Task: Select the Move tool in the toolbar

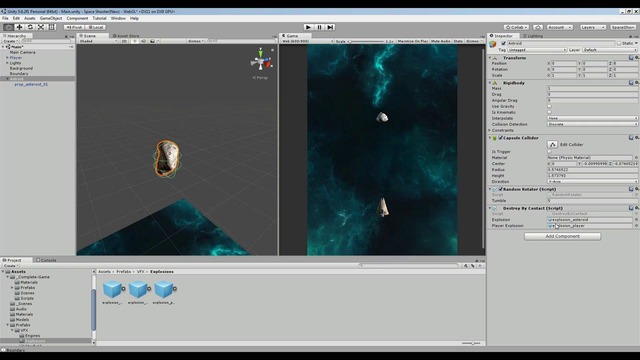Action: (x=19, y=27)
